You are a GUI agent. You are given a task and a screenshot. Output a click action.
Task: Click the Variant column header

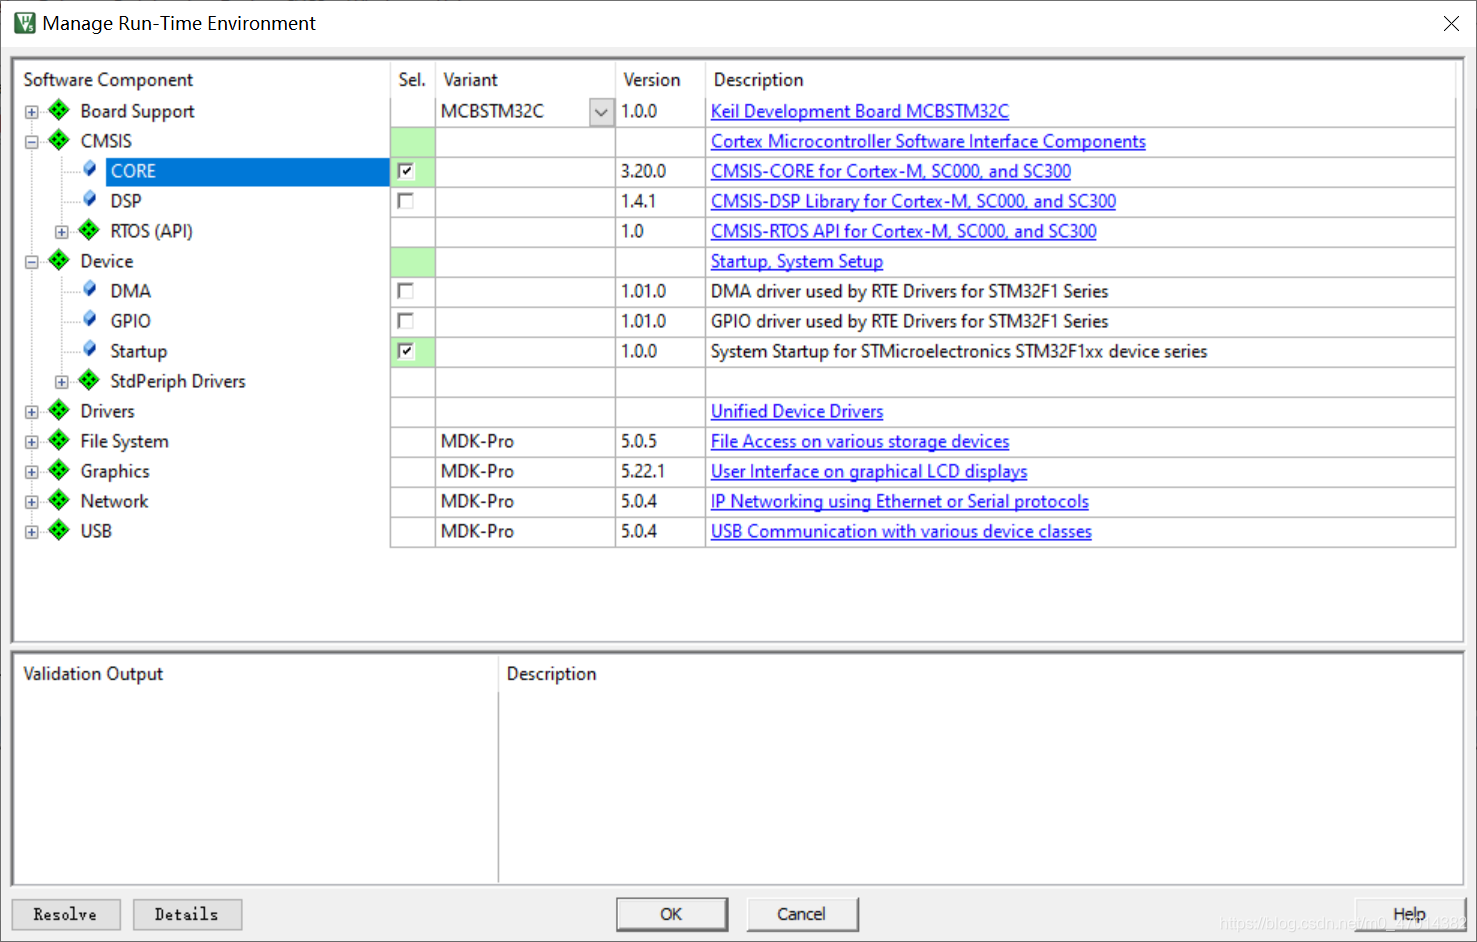coord(470,80)
